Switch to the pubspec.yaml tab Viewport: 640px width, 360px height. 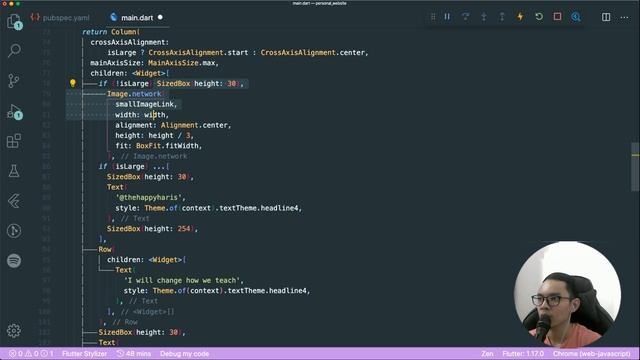click(60, 18)
